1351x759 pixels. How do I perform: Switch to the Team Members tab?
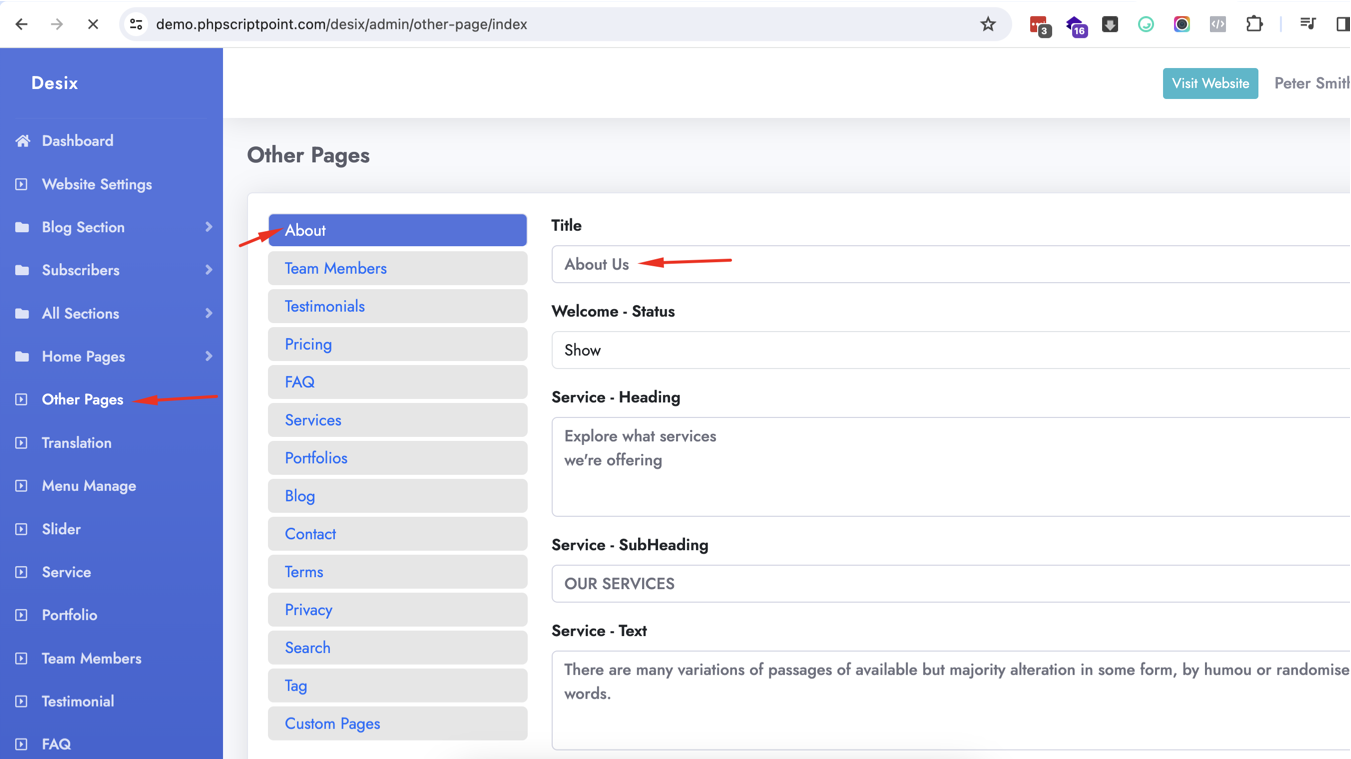click(x=397, y=268)
